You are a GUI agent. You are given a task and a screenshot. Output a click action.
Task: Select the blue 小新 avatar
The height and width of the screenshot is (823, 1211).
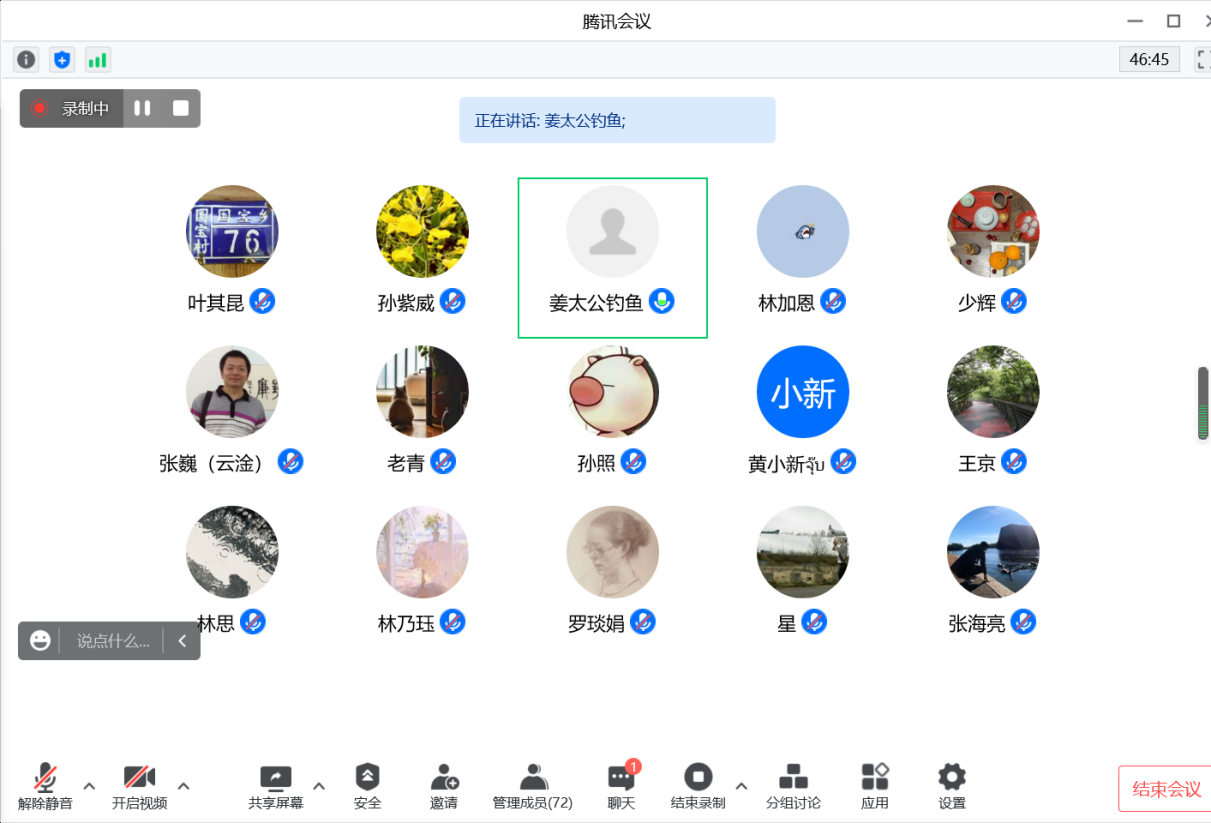(803, 392)
